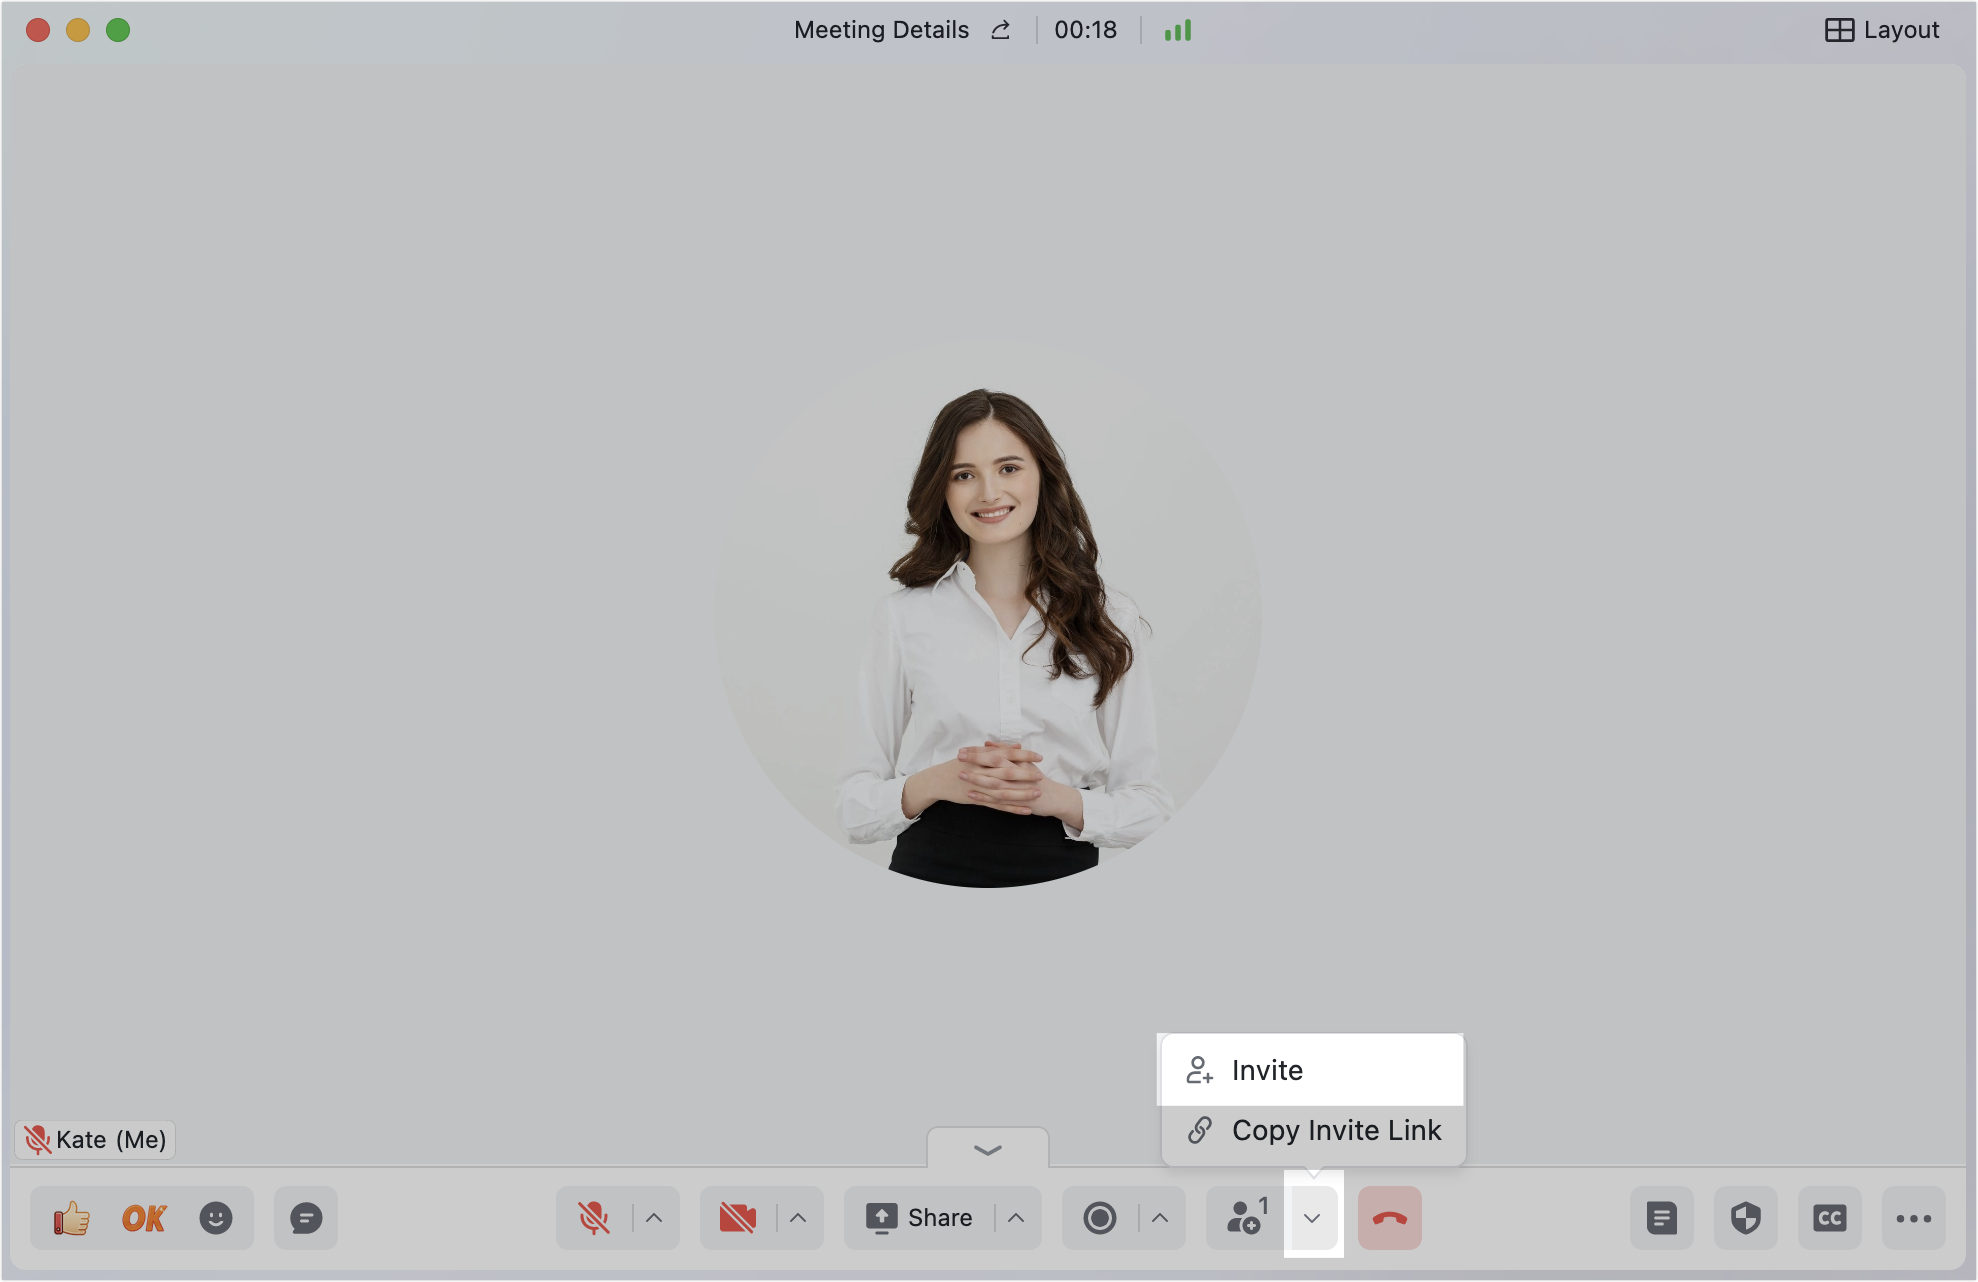Select Copy Invite Link menu item
Viewport: 1978px width, 1282px height.
pos(1312,1131)
